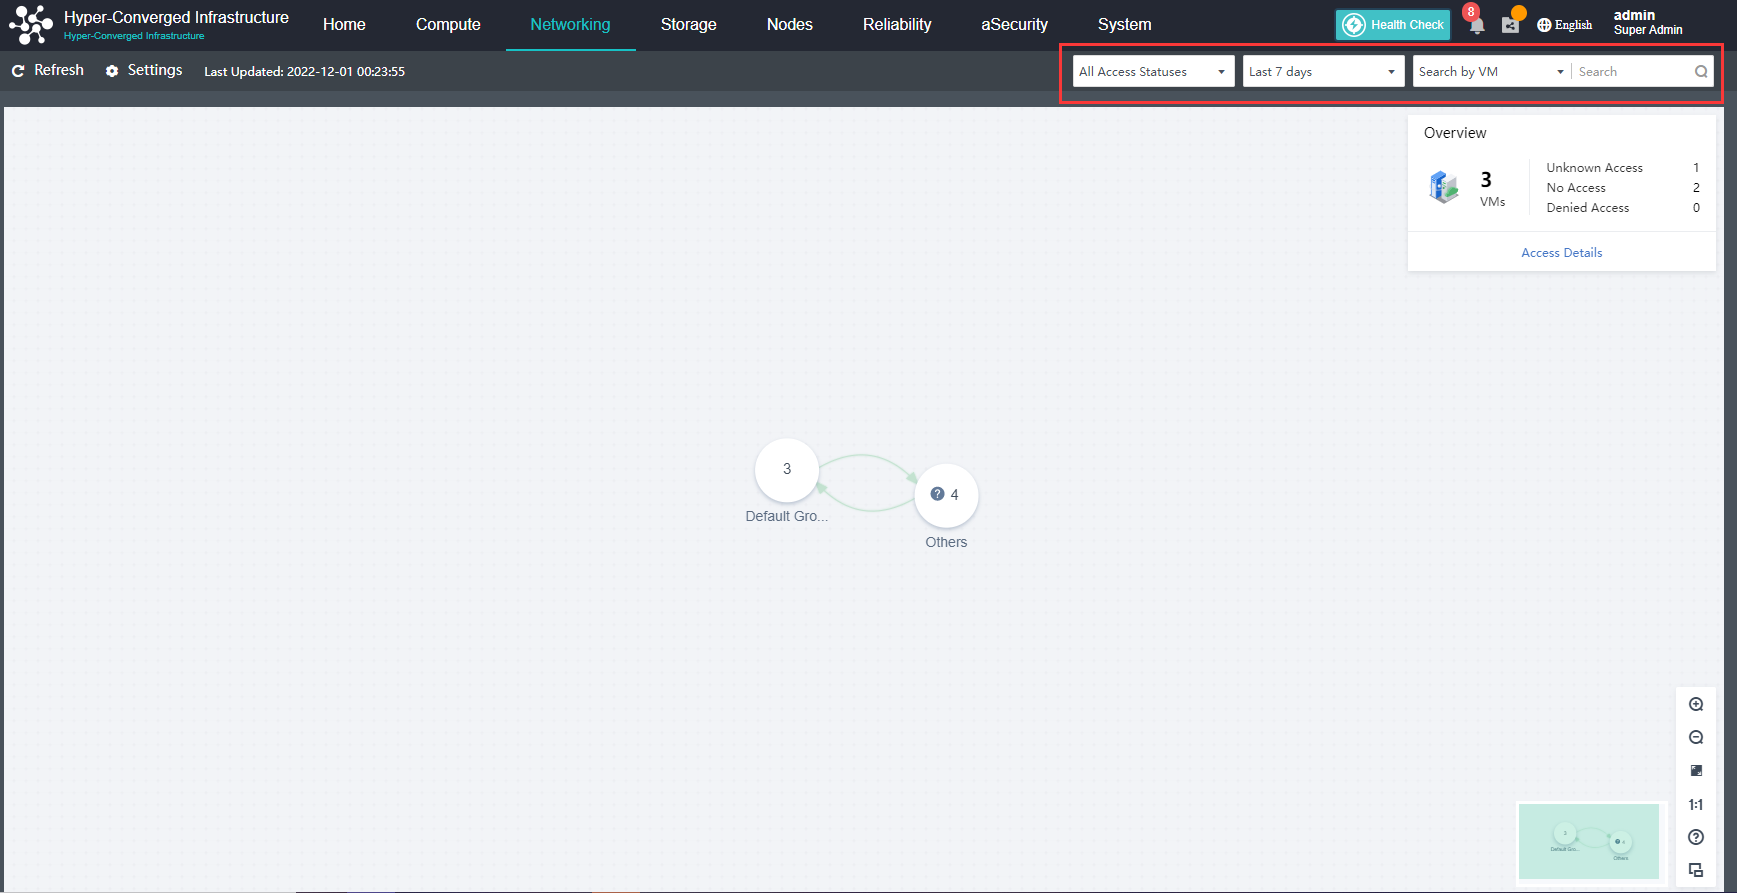
Task: Zoom out on the topology map
Action: [1696, 737]
